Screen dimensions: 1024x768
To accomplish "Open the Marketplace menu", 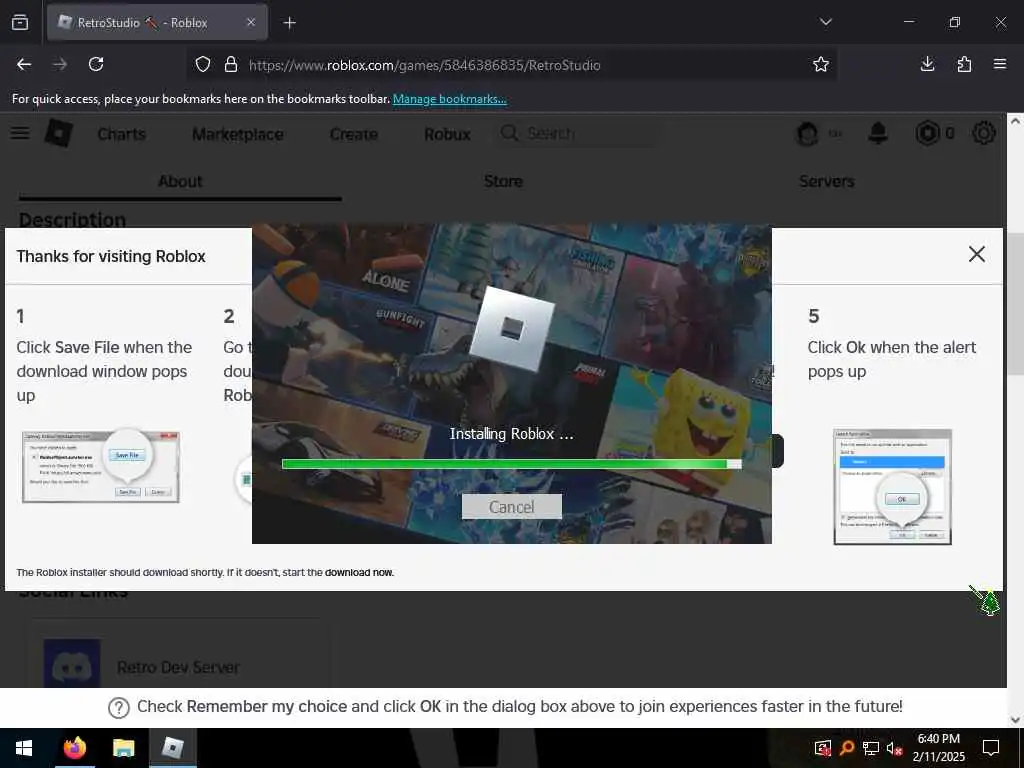I will point(238,134).
